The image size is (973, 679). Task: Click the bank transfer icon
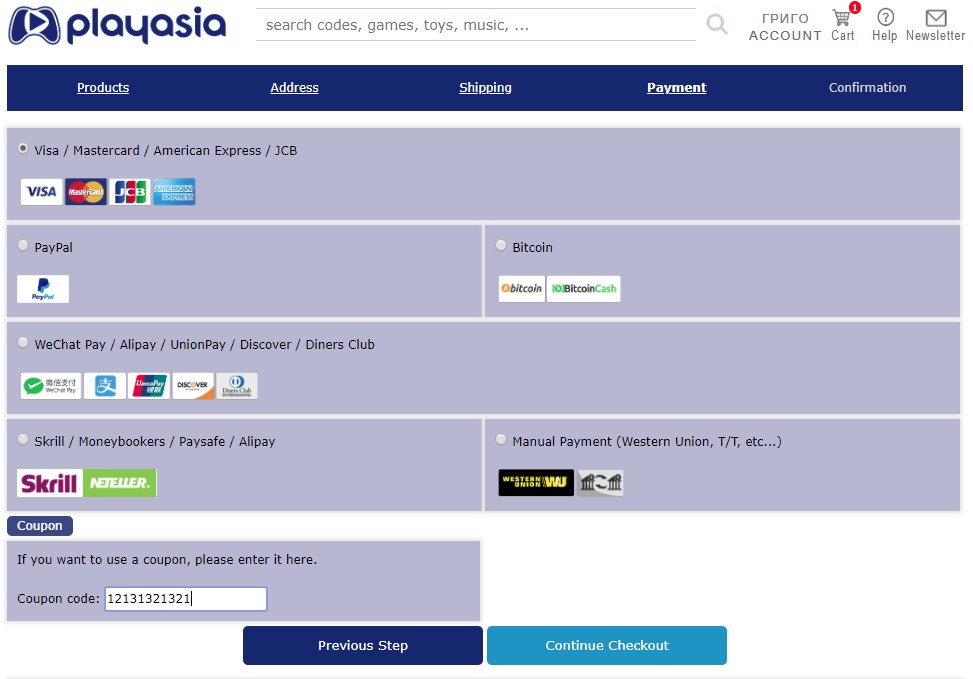point(600,483)
